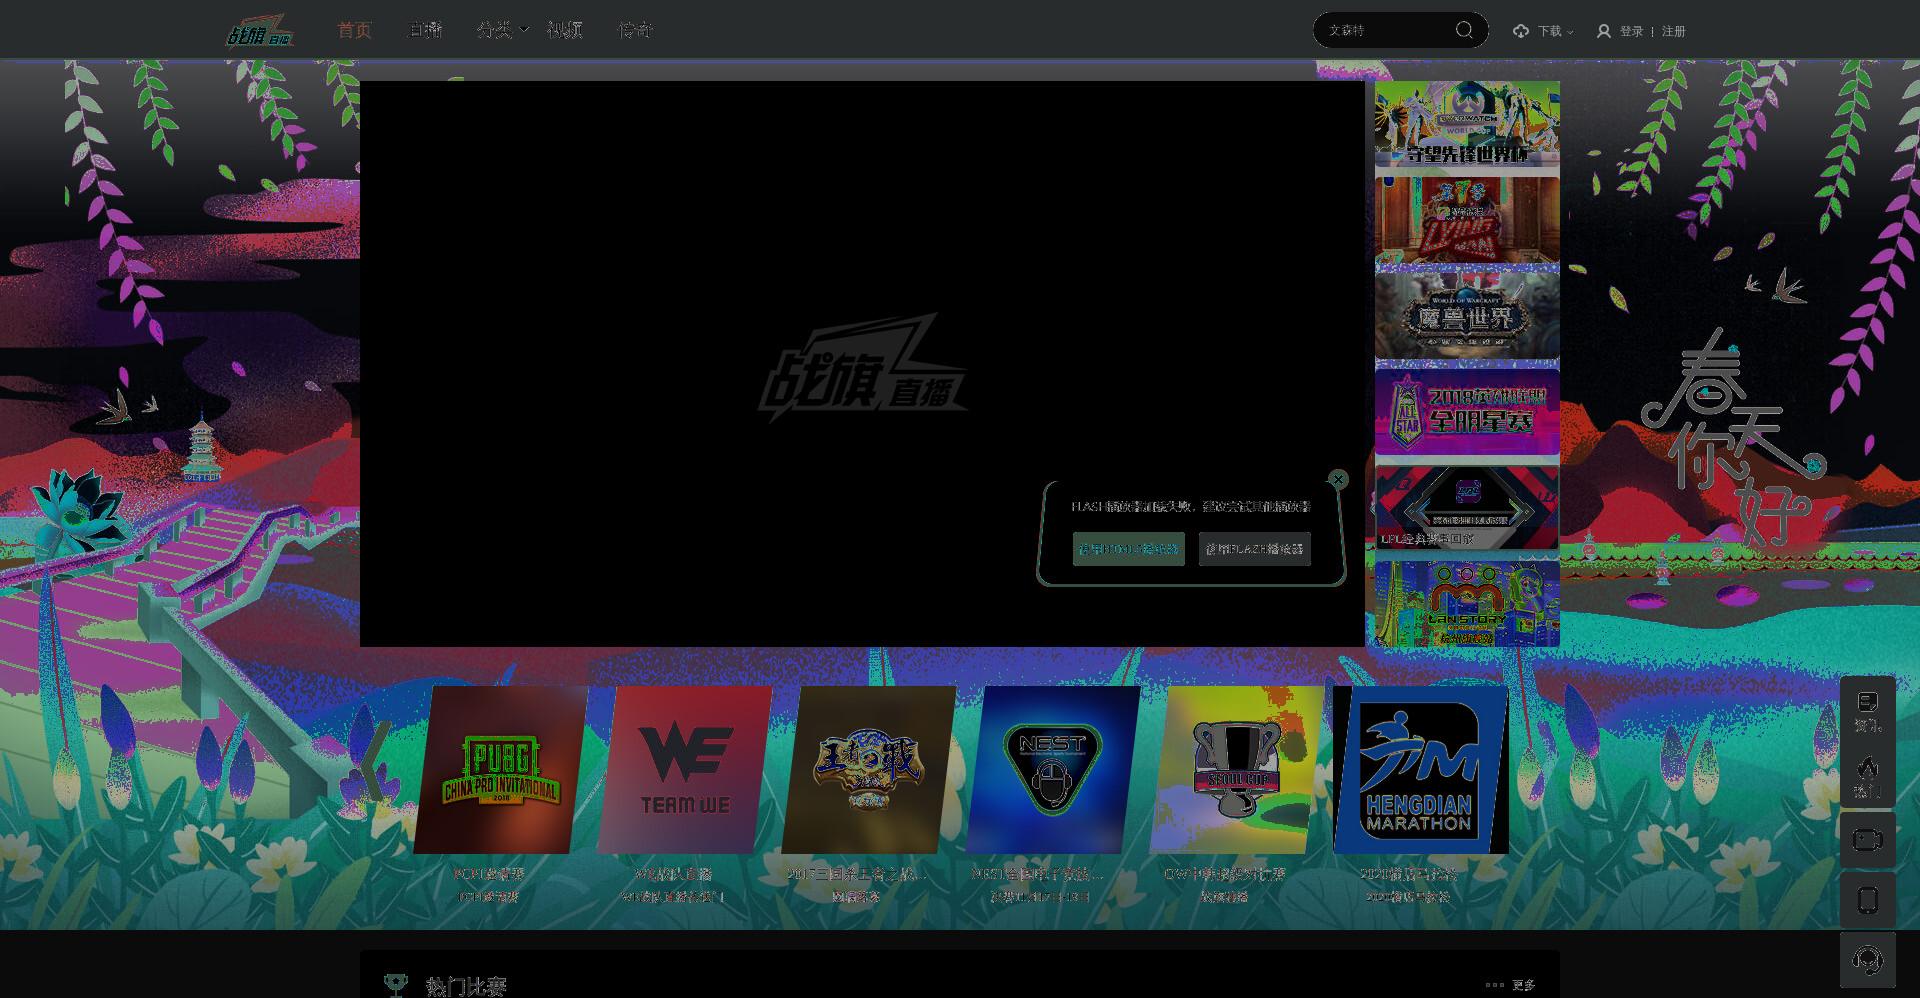The height and width of the screenshot is (998, 1920).
Task: Open the 视频 navigation tab
Action: 565,30
